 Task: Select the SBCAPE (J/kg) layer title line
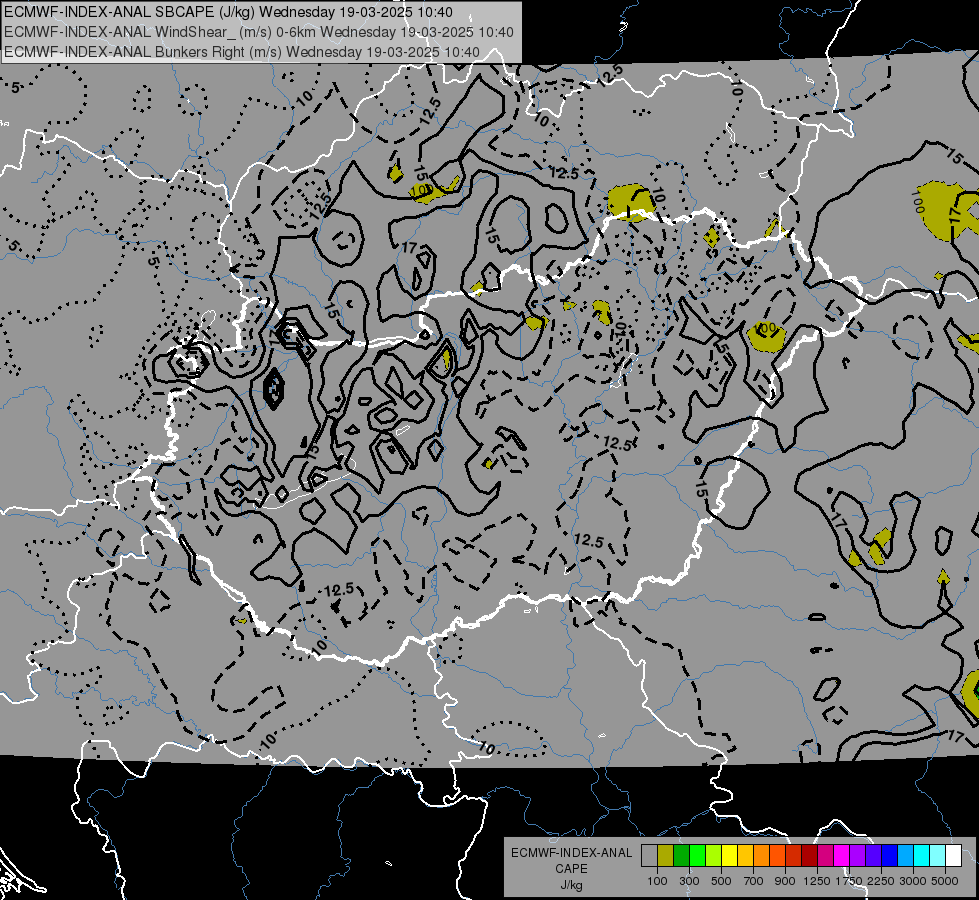pos(229,12)
